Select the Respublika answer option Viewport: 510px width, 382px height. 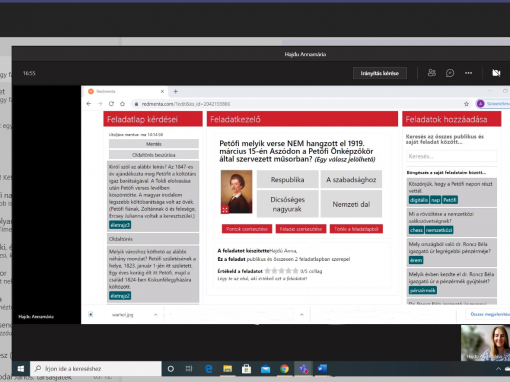287,179
